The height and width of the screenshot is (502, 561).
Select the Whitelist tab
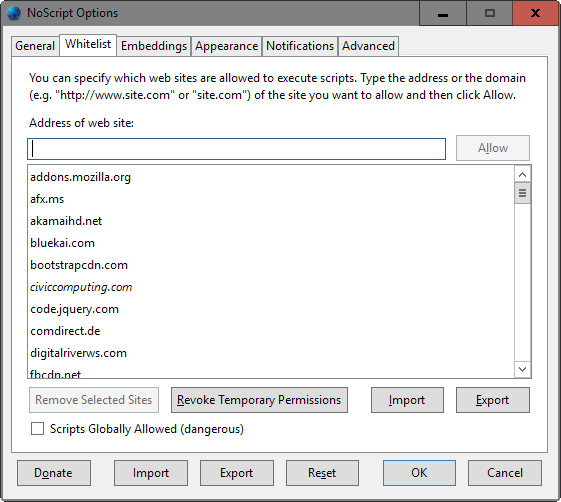point(88,45)
